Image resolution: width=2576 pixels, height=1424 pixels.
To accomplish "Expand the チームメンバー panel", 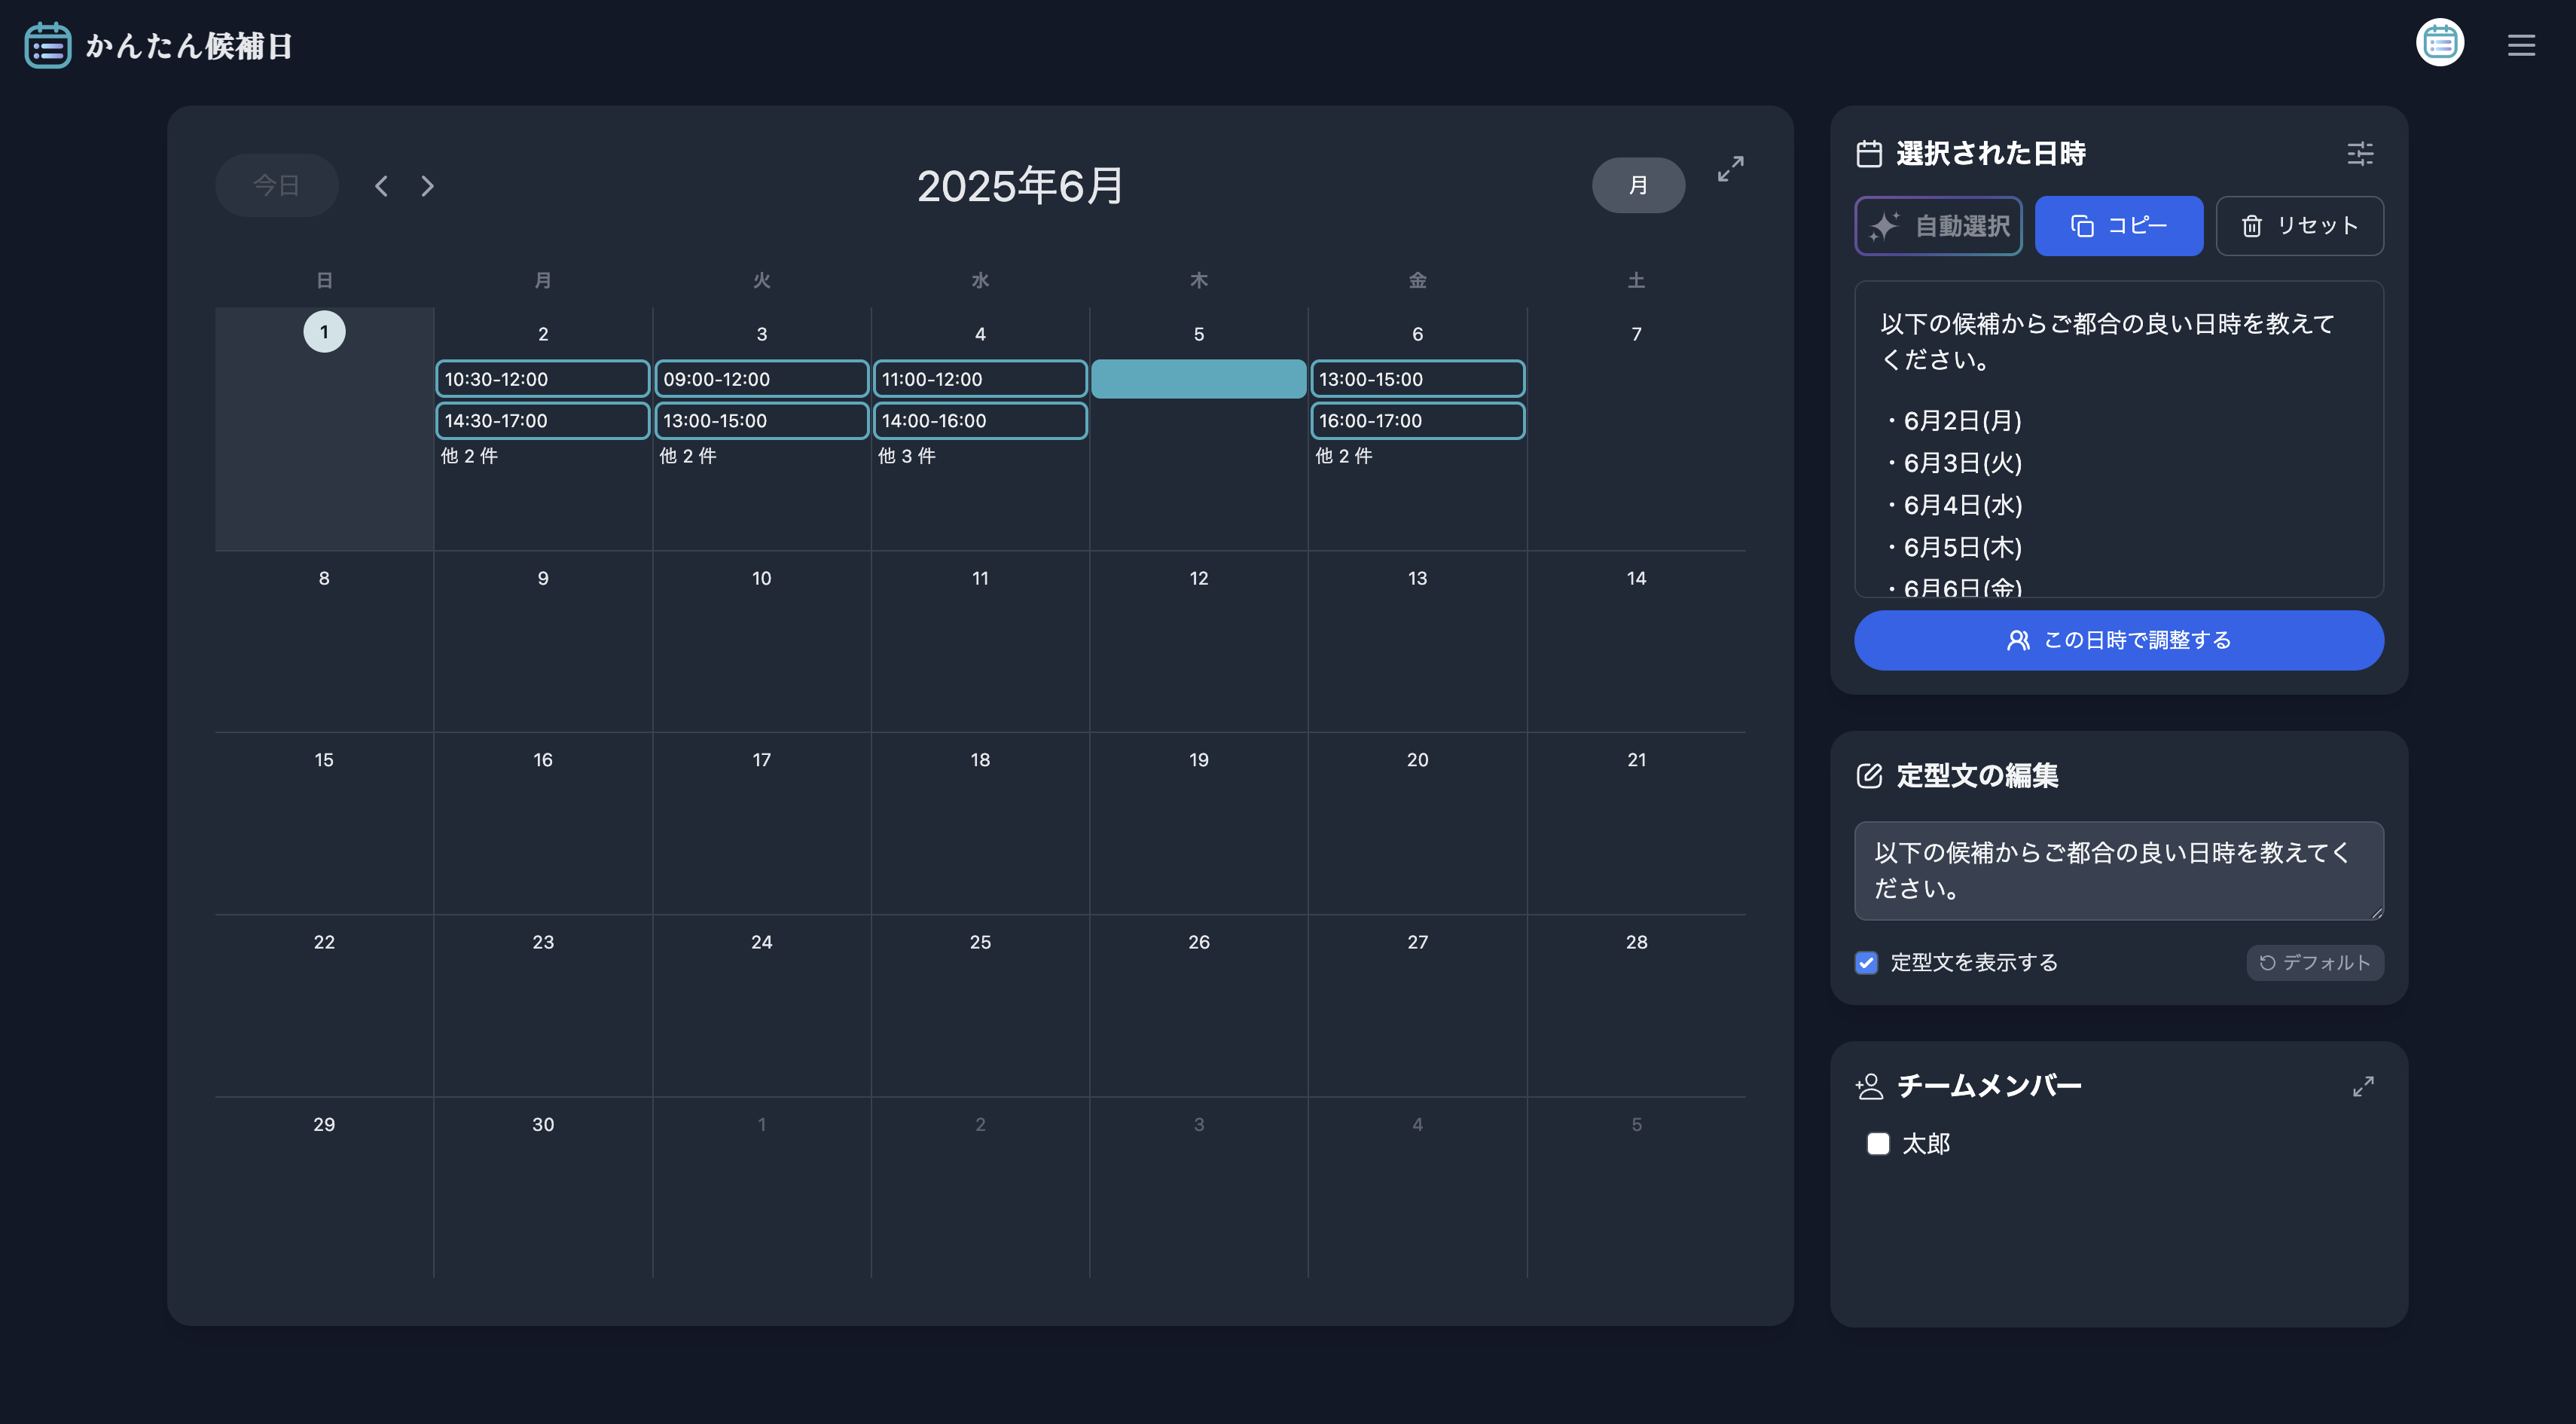I will (x=2363, y=1086).
